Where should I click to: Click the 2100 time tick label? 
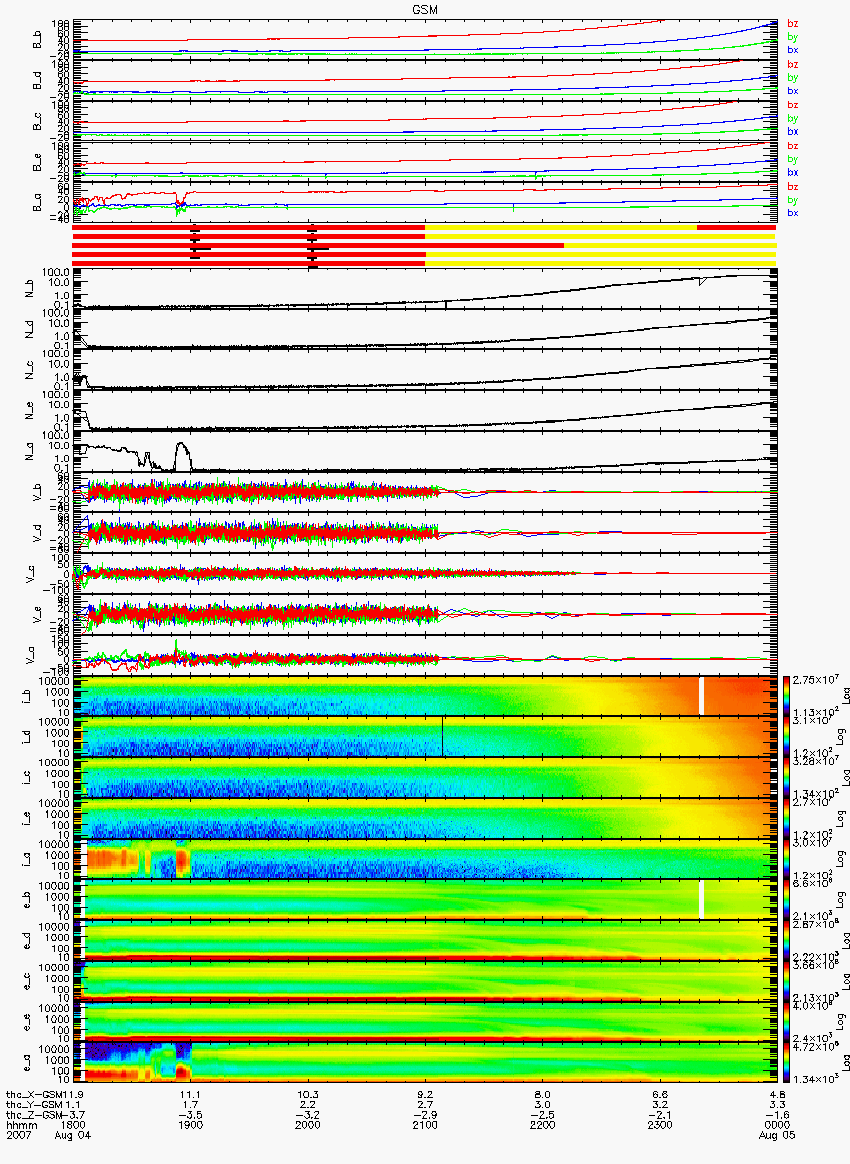[x=425, y=1125]
